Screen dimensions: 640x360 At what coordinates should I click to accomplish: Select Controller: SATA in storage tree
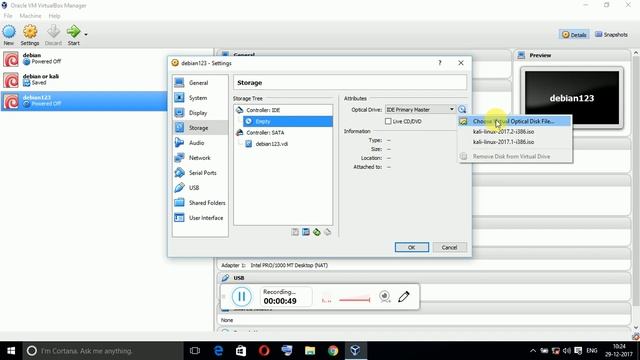point(265,133)
